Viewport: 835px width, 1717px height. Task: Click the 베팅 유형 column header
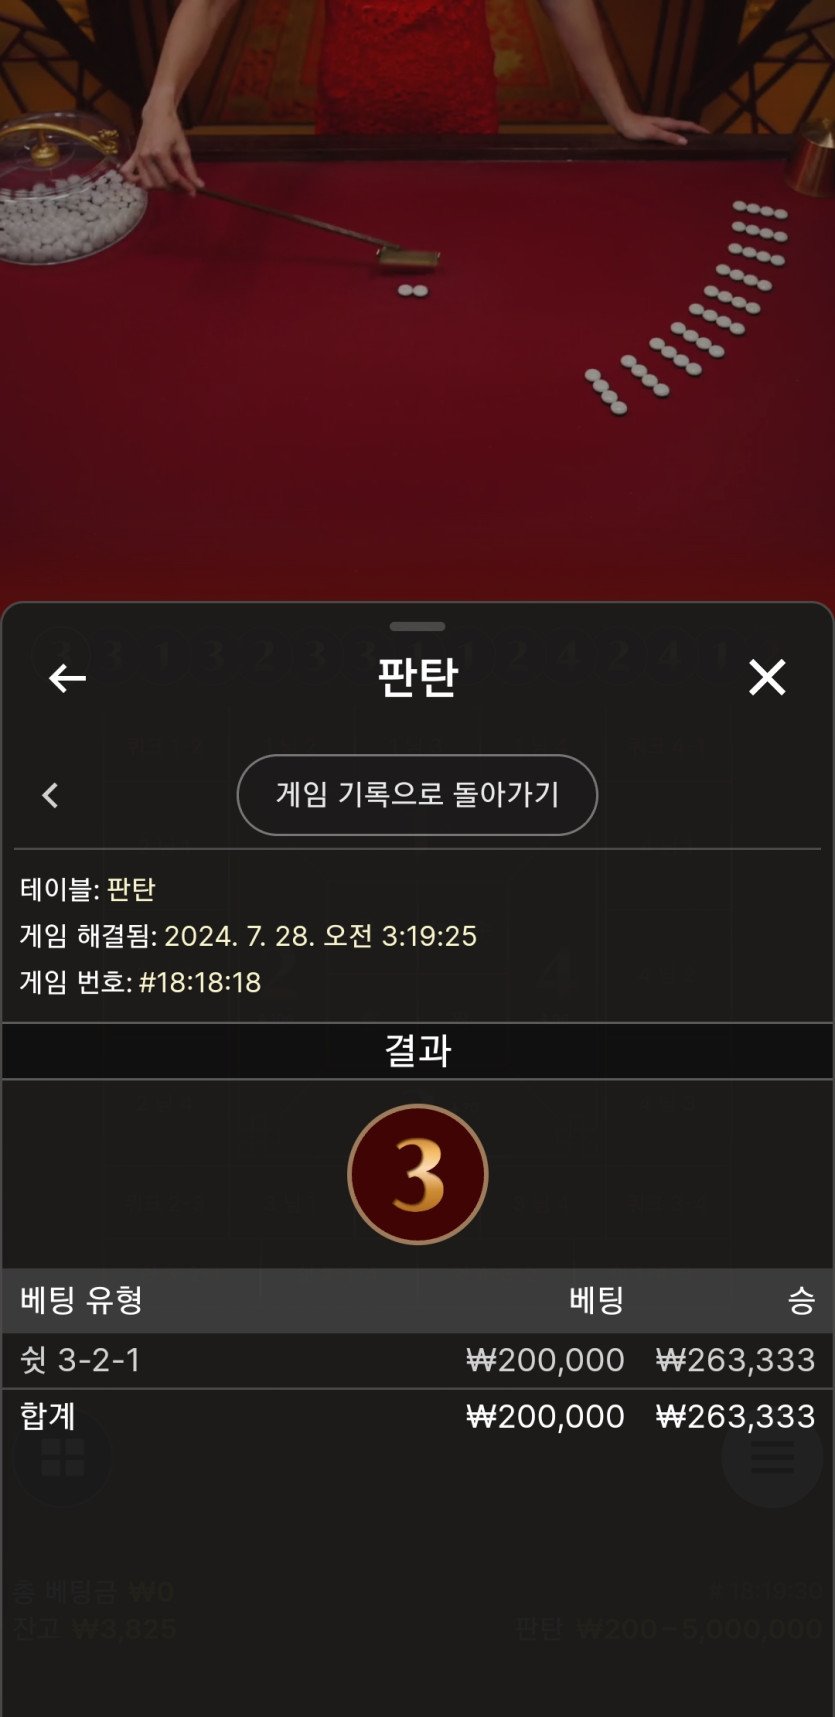(x=82, y=1300)
